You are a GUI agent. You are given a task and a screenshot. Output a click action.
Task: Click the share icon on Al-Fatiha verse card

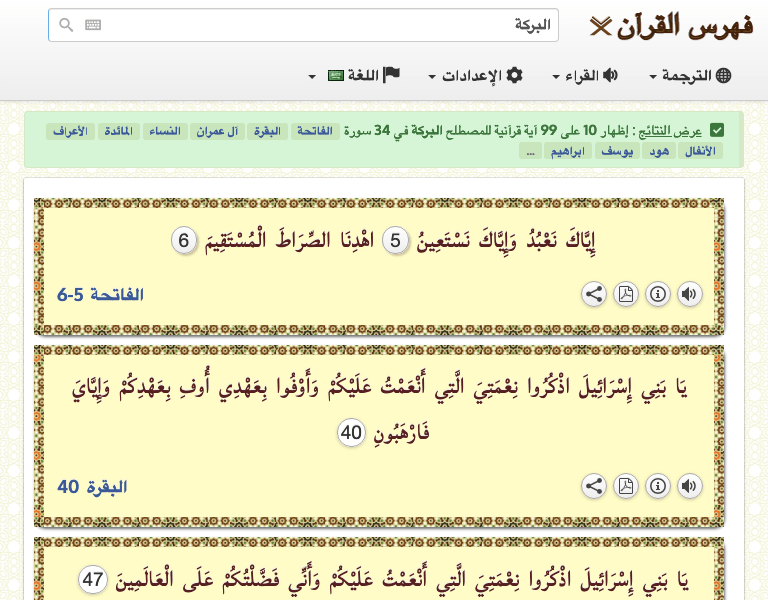coord(594,294)
